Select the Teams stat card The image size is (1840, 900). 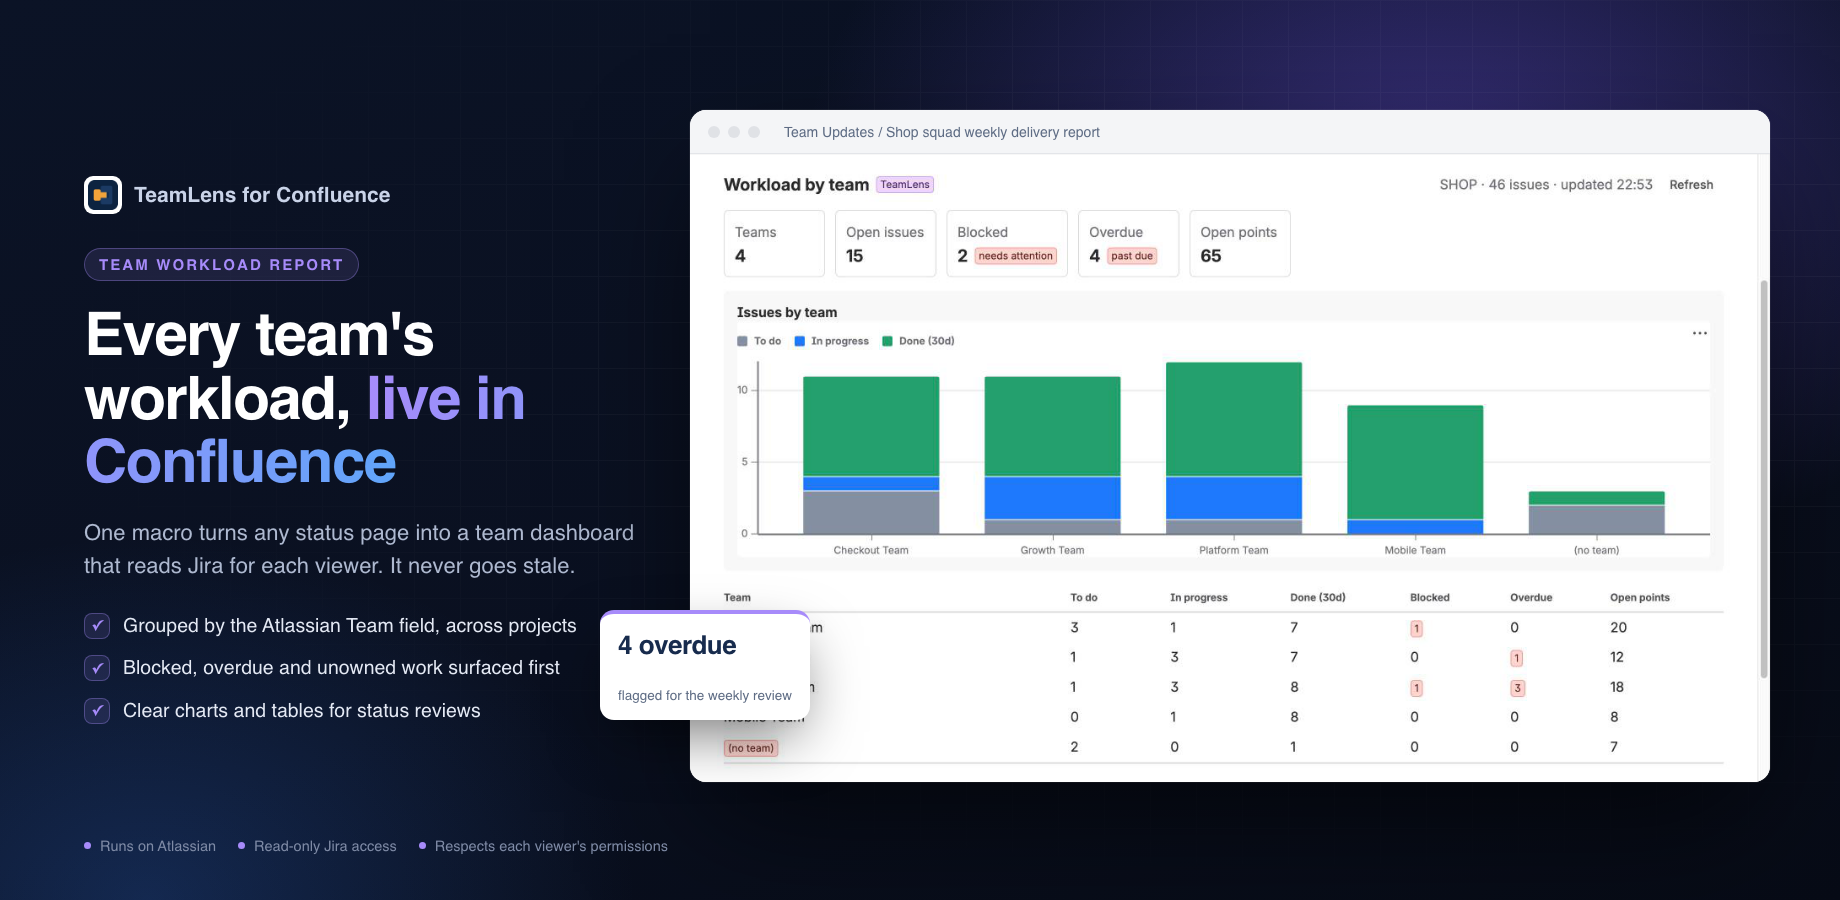click(774, 243)
